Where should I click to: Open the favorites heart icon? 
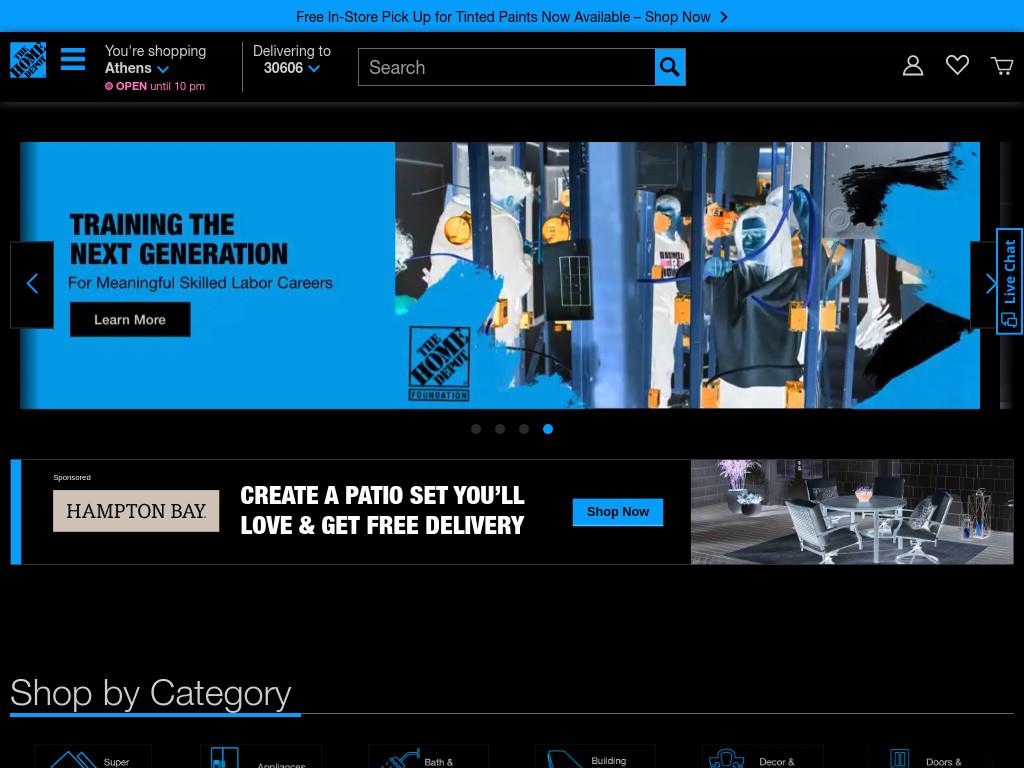pos(957,65)
